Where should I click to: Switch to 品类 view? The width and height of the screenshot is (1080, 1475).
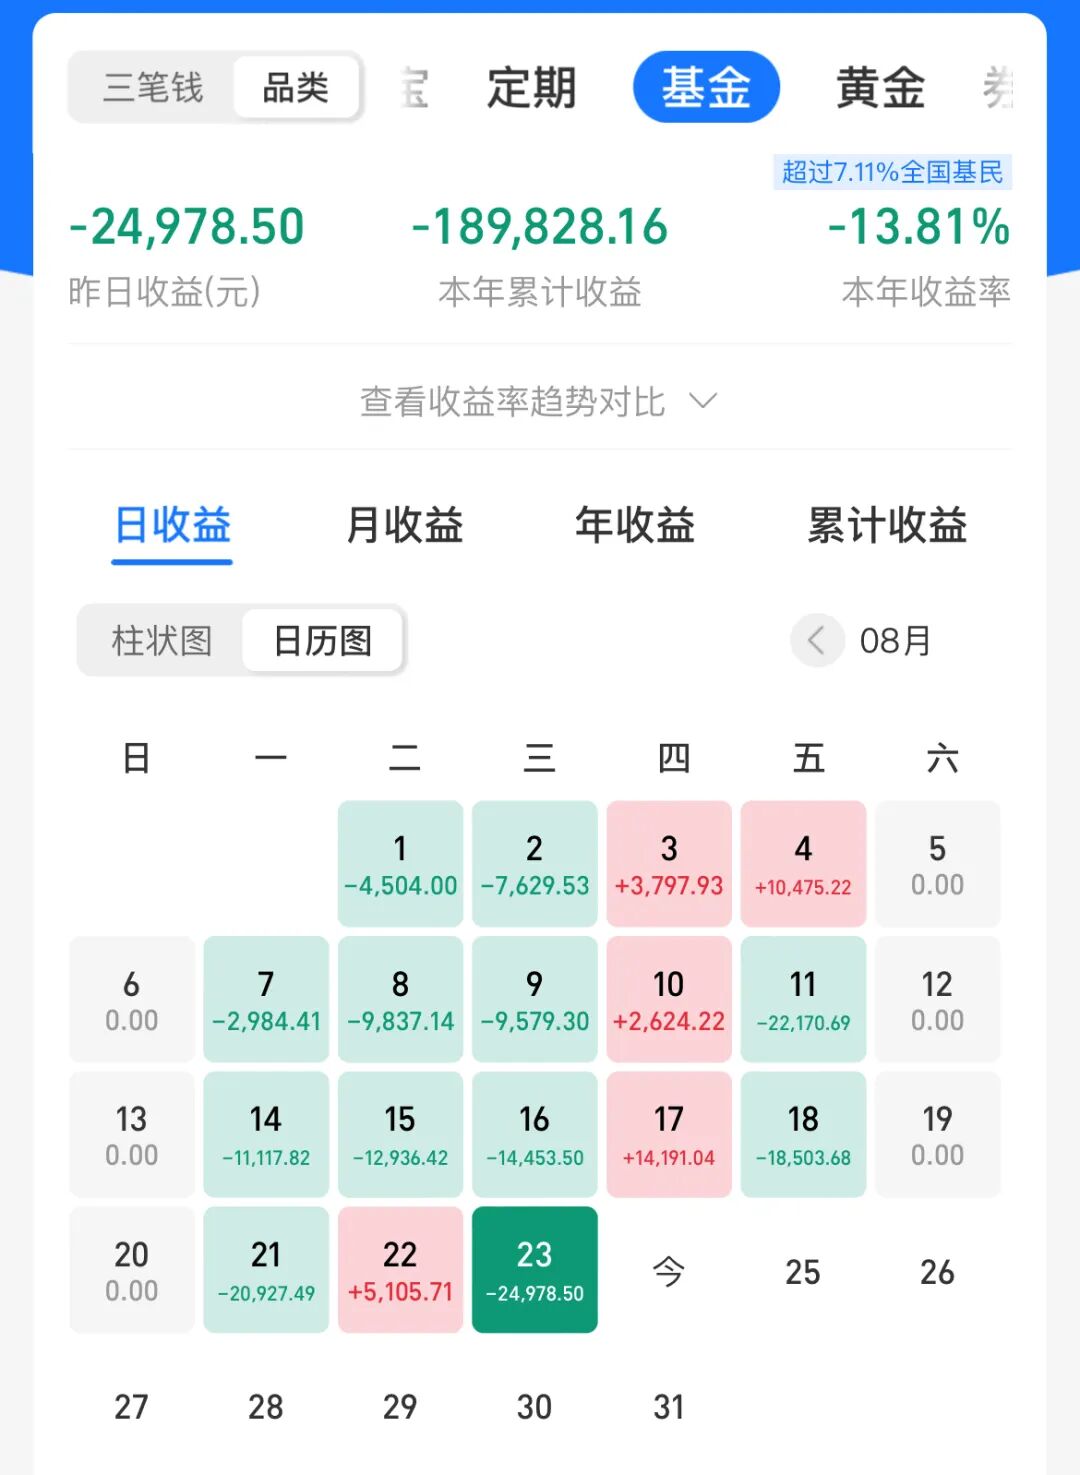(296, 88)
